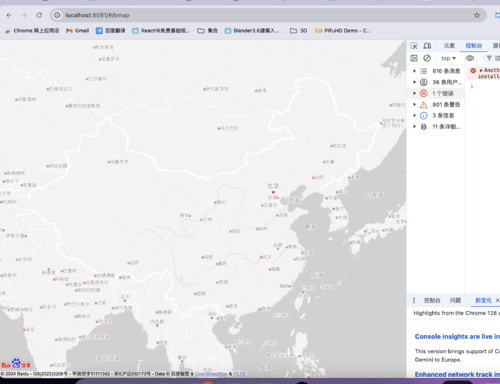
Task: Open the top context dropdown
Action: coord(448,58)
